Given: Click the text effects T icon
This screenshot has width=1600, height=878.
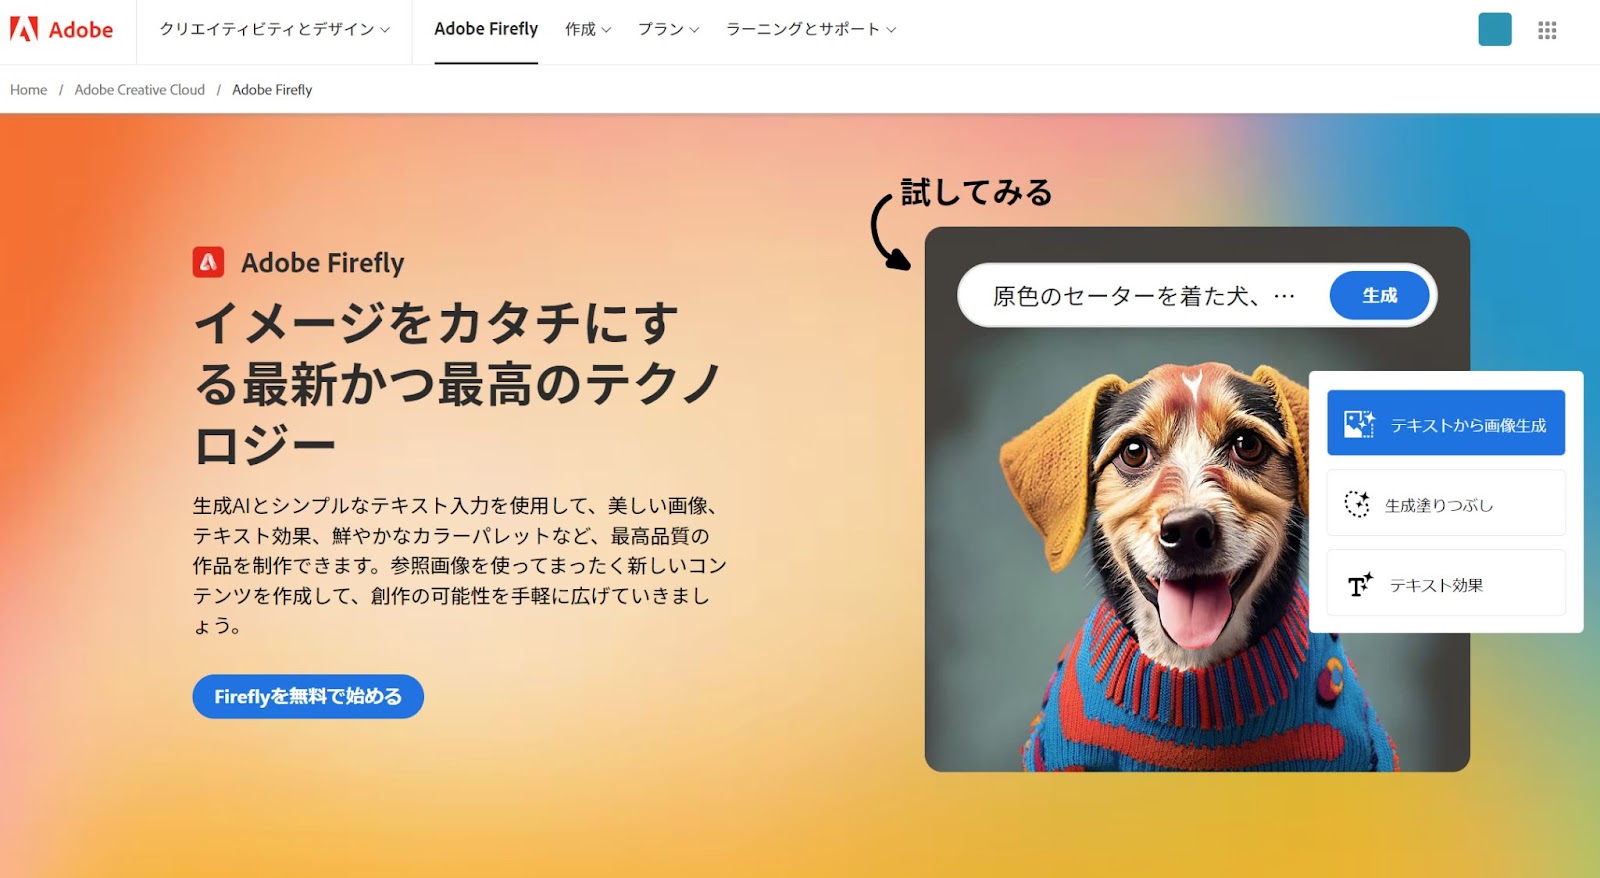Looking at the screenshot, I should pyautogui.click(x=1360, y=585).
